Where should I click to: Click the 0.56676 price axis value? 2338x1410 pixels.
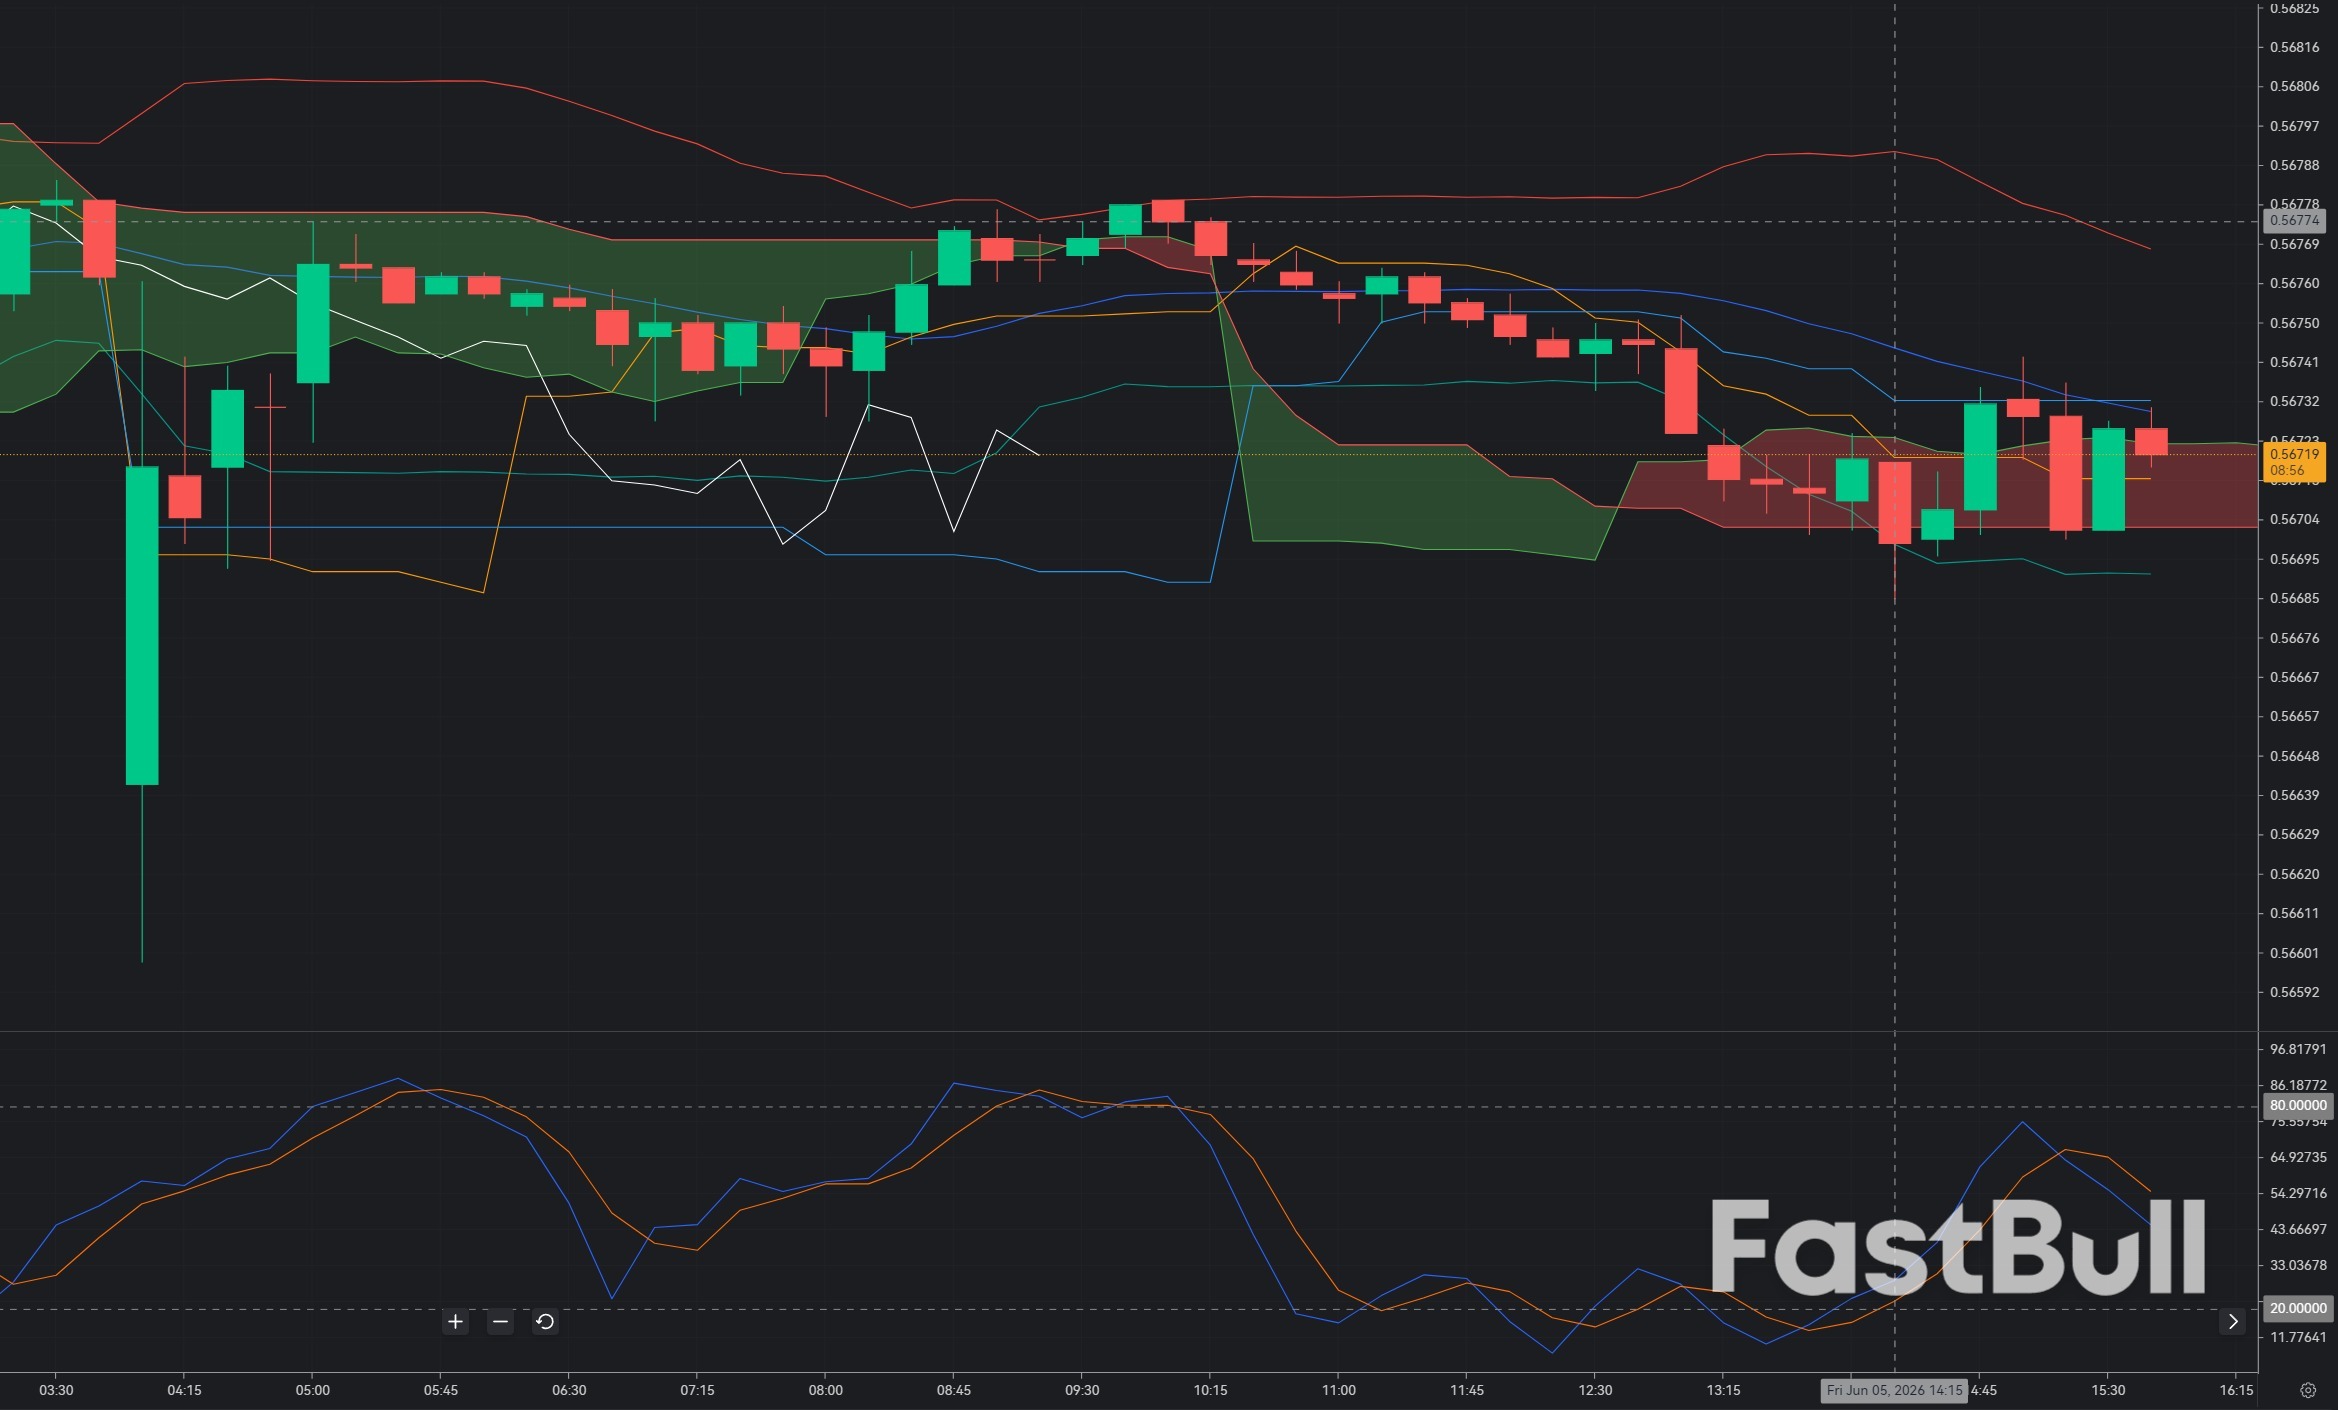(x=2294, y=638)
